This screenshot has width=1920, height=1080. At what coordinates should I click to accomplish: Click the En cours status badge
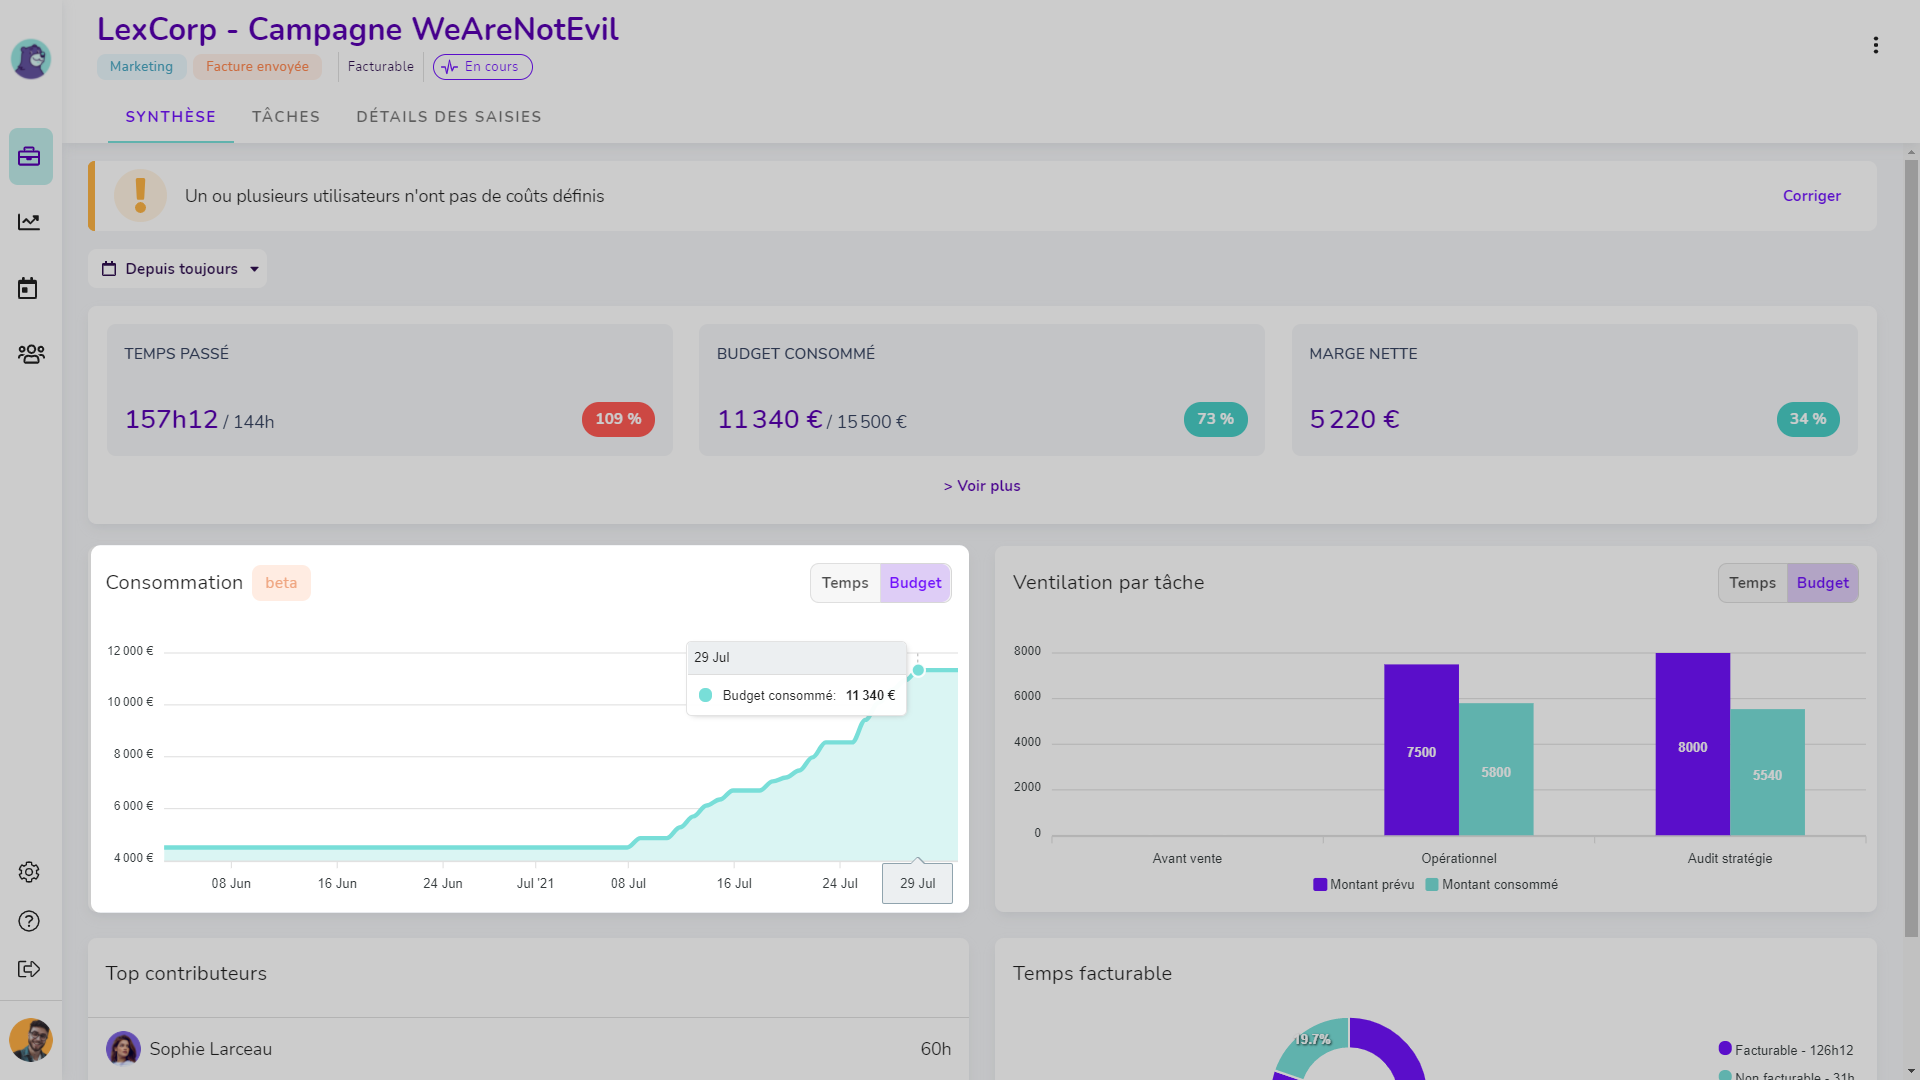point(483,67)
